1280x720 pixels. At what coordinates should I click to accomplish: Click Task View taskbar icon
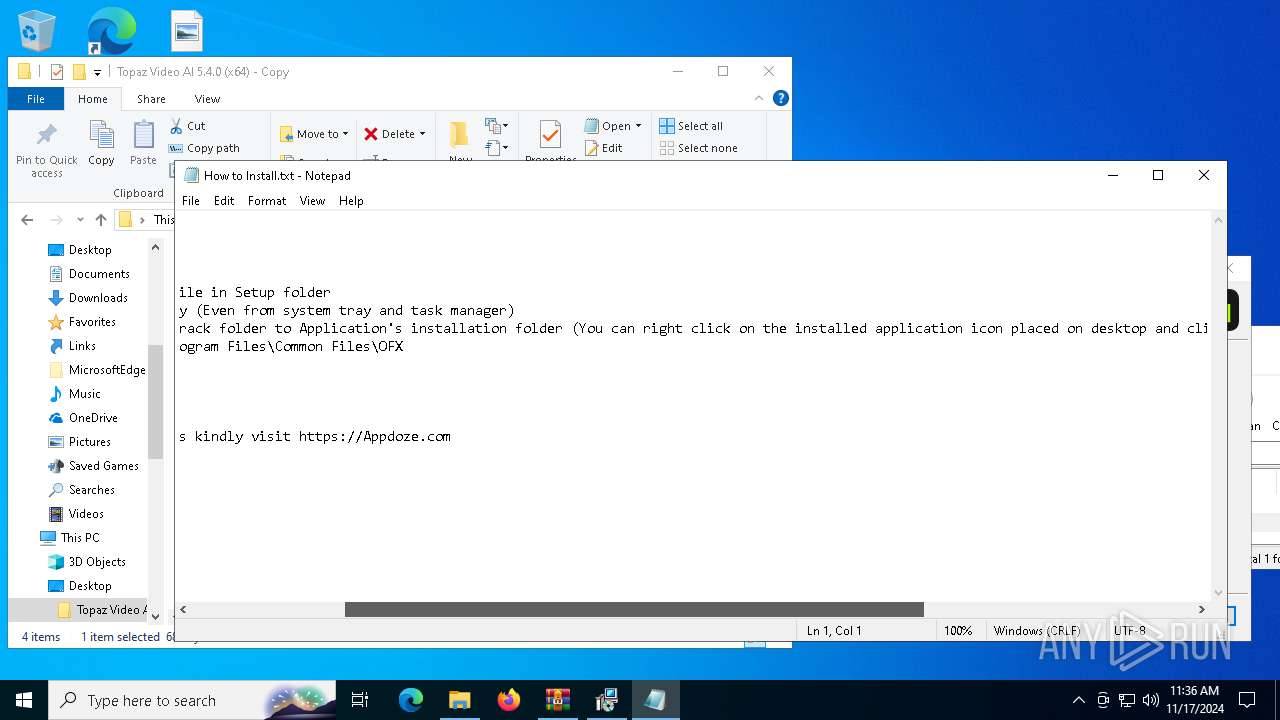(360, 700)
